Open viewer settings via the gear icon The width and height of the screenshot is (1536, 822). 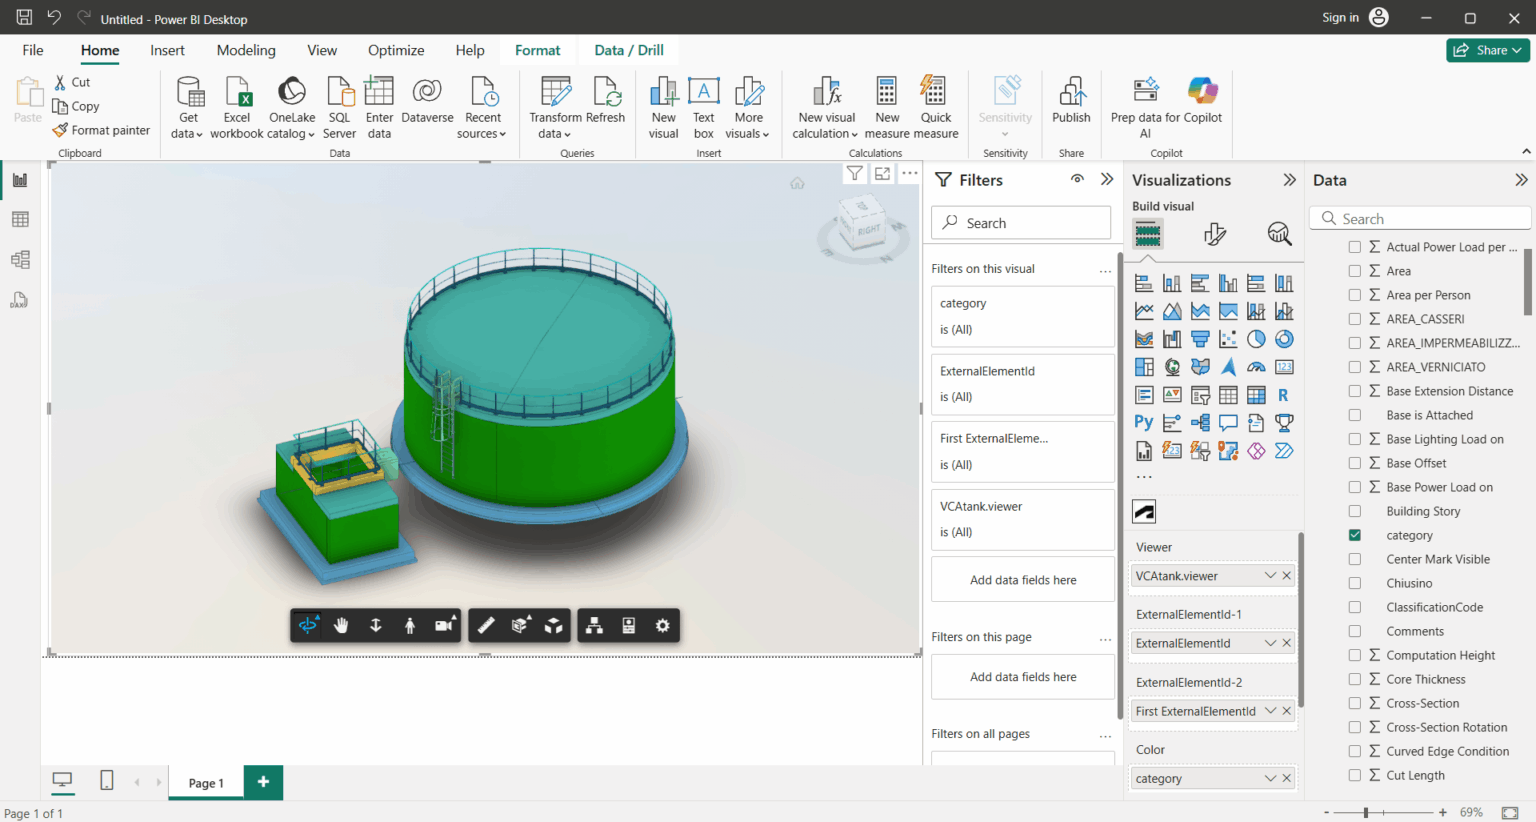661,625
